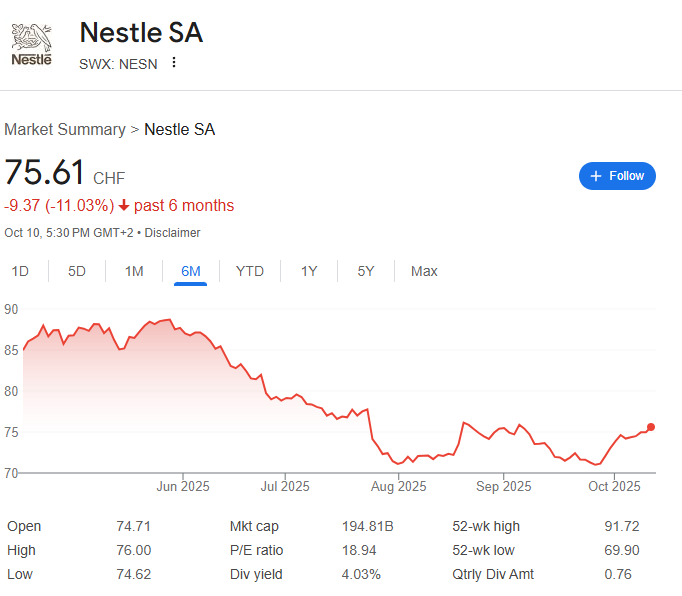Select the 5D chart tab
The height and width of the screenshot is (596, 682).
[x=77, y=271]
